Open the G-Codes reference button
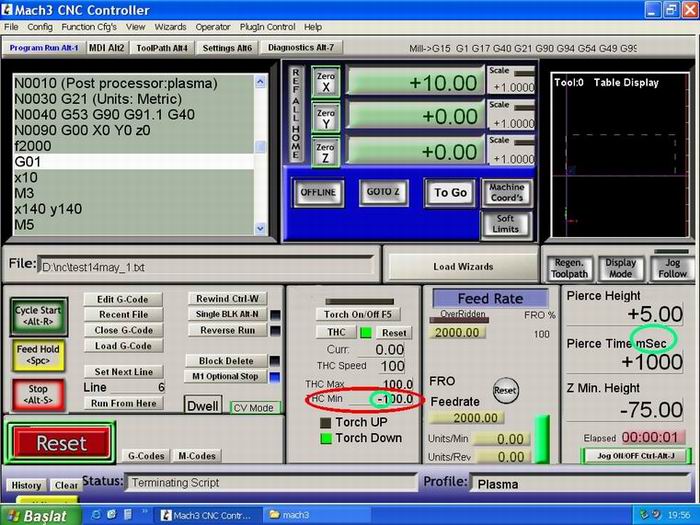The image size is (700, 525). 146,456
